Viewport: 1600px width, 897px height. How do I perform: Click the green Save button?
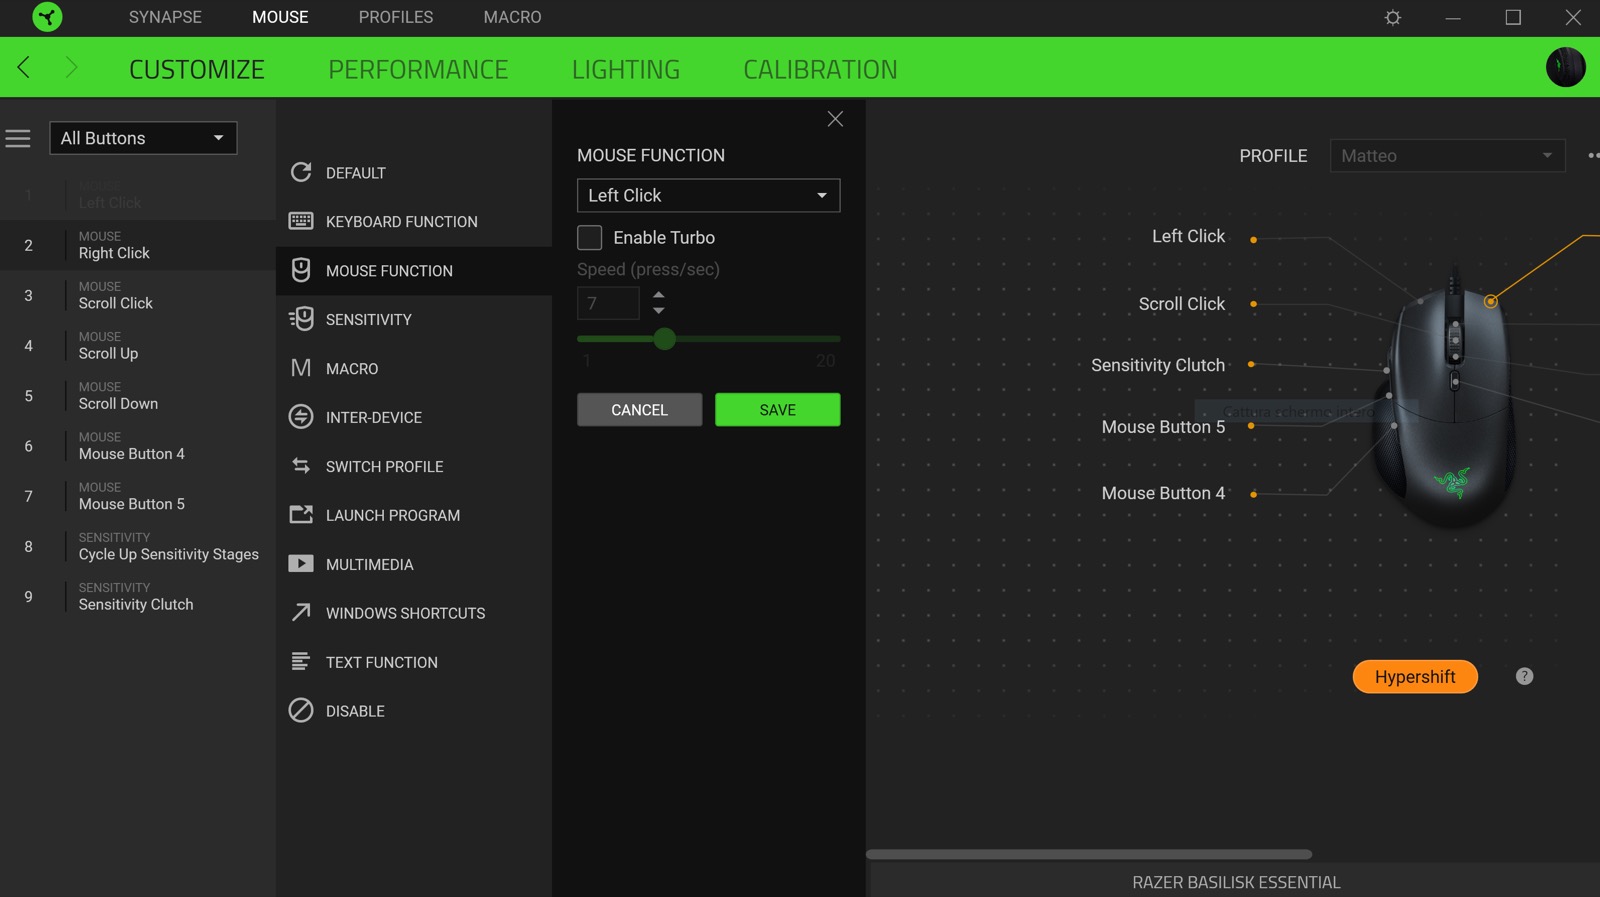777,410
